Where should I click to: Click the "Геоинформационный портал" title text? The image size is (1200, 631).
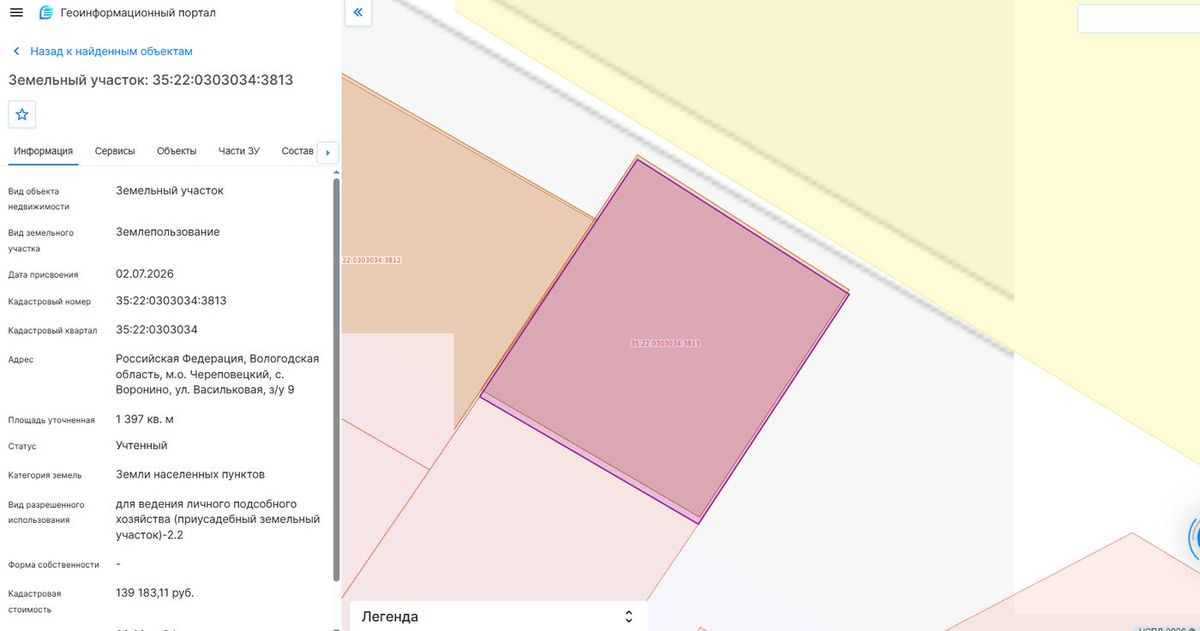(138, 13)
